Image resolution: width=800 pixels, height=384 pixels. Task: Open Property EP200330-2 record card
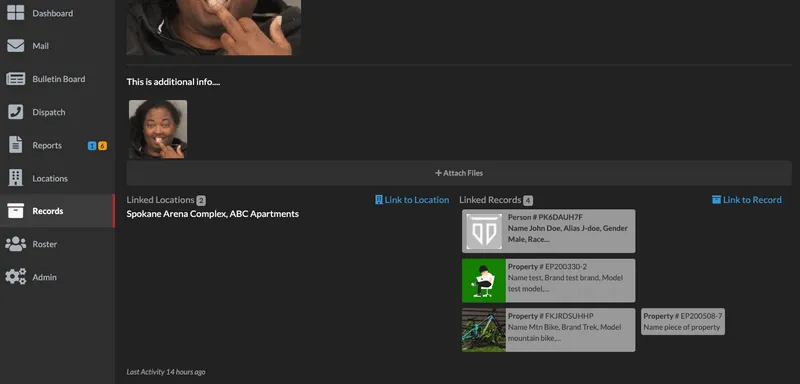[548, 280]
